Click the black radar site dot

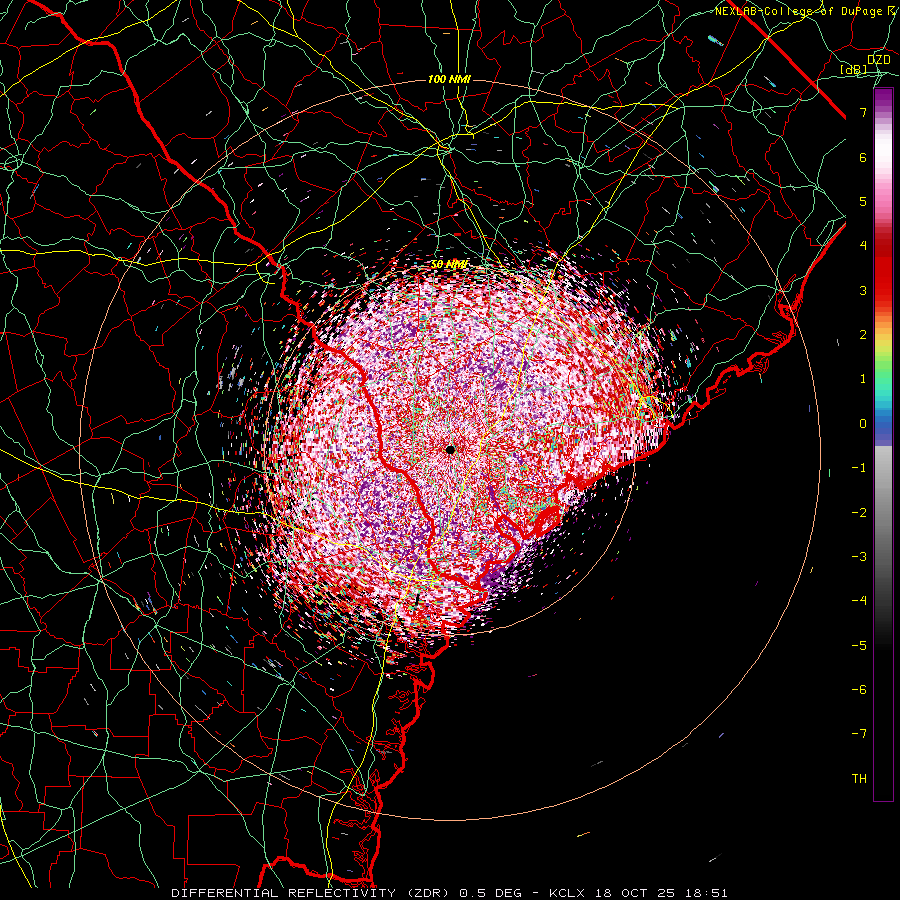[450, 449]
